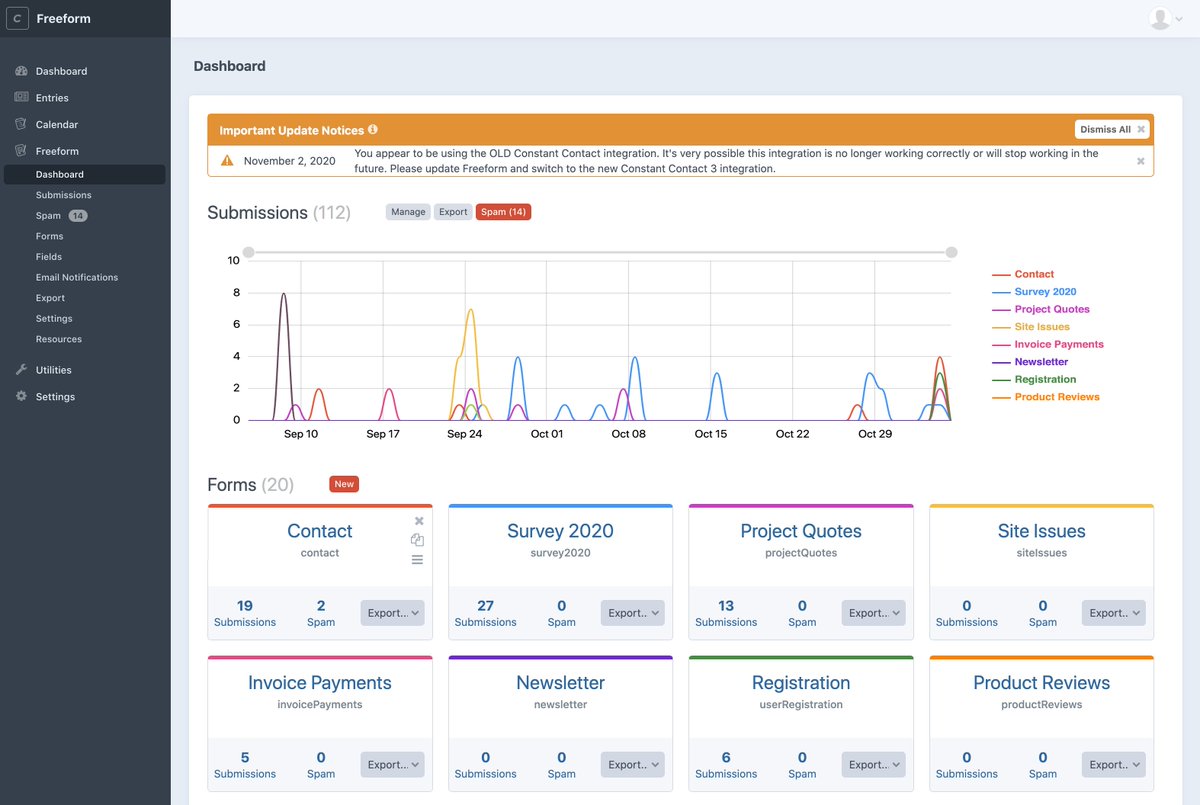Viewport: 1200px width, 805px height.
Task: Open Newsletter form title link
Action: (560, 683)
